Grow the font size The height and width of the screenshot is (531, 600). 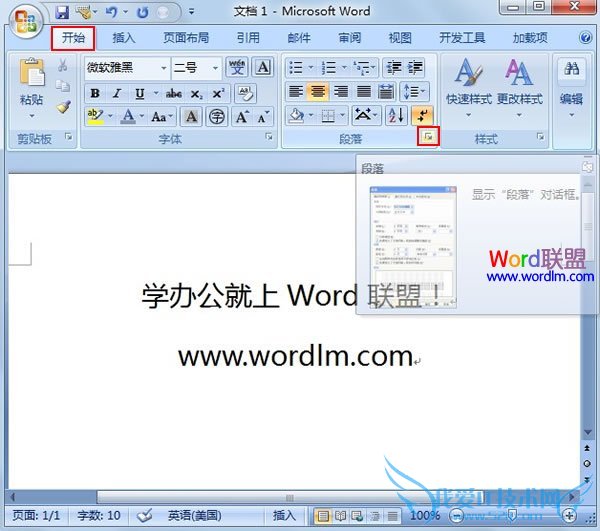pyautogui.click(x=242, y=116)
